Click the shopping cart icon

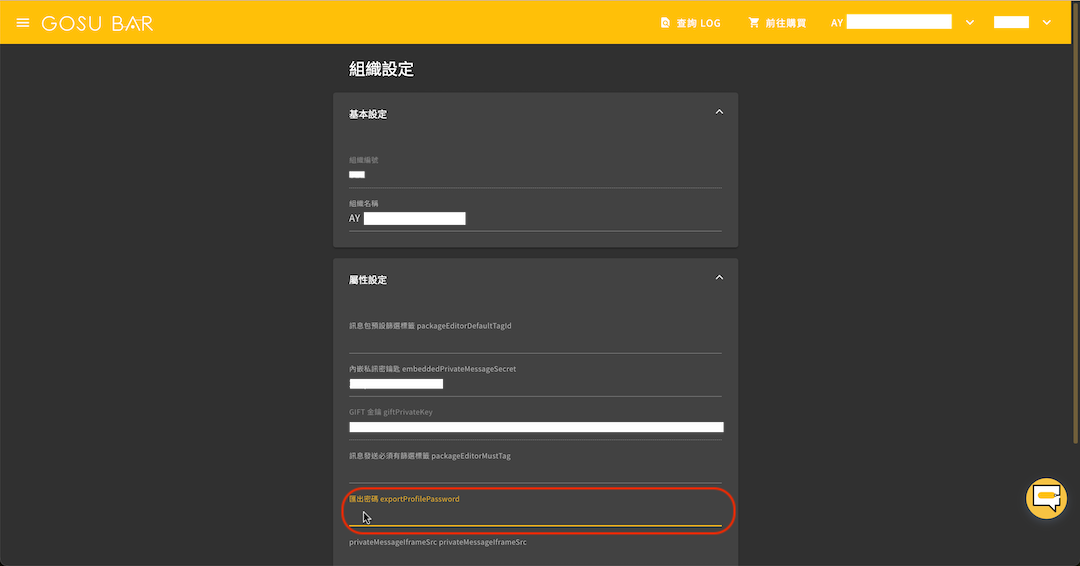click(x=754, y=23)
